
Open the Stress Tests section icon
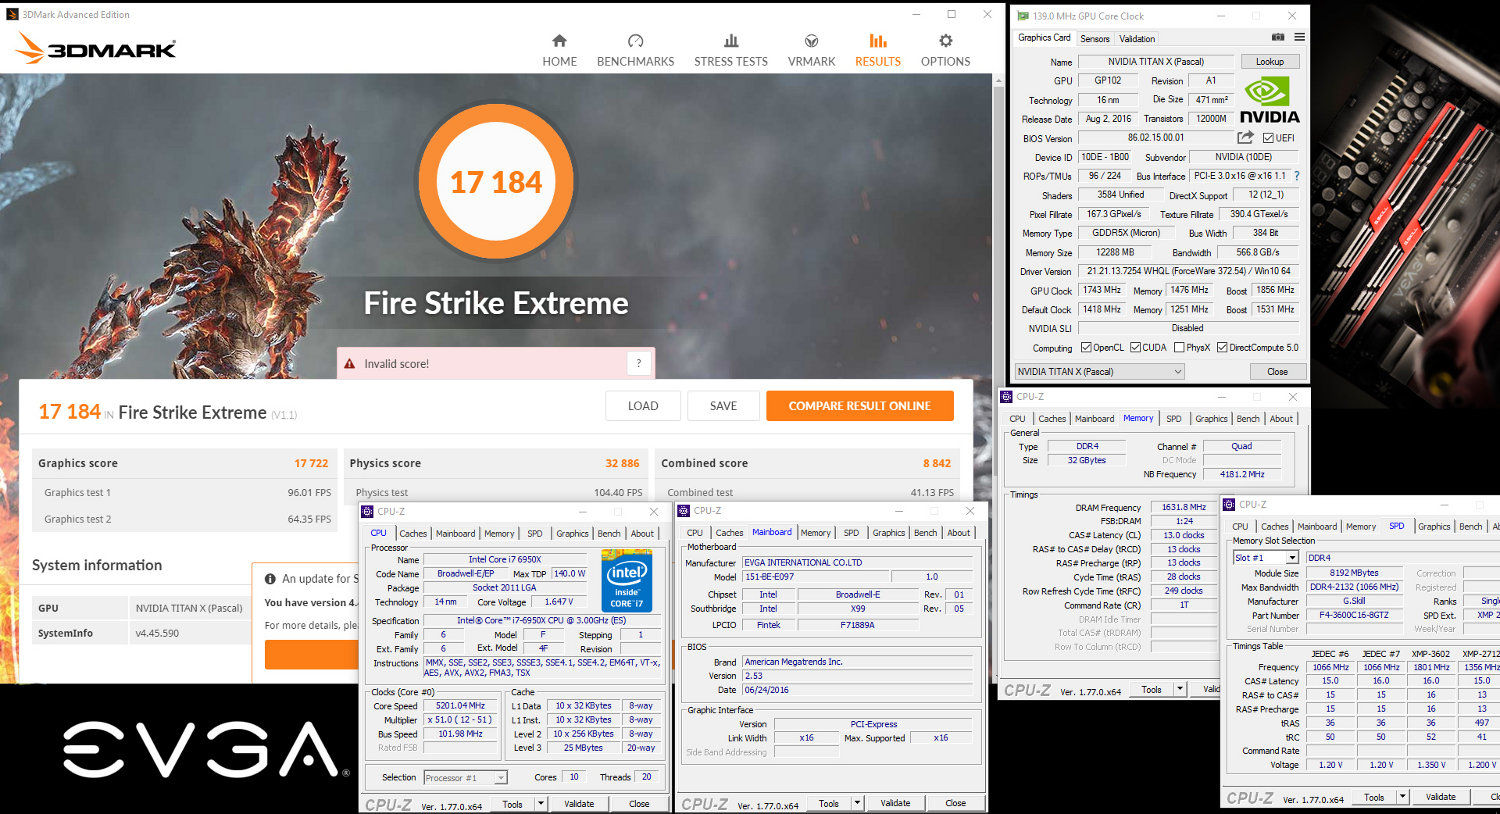point(731,41)
